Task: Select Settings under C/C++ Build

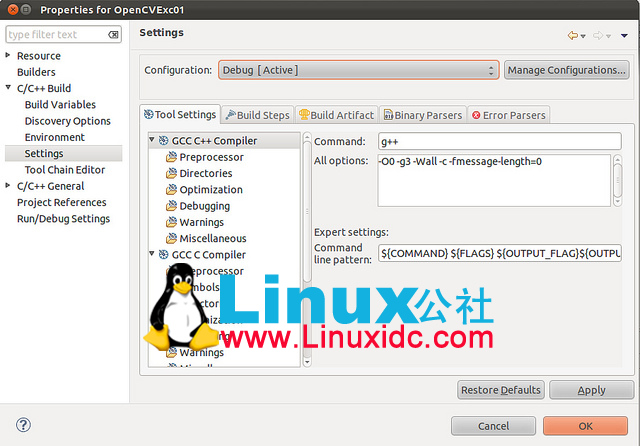Action: coord(64,153)
